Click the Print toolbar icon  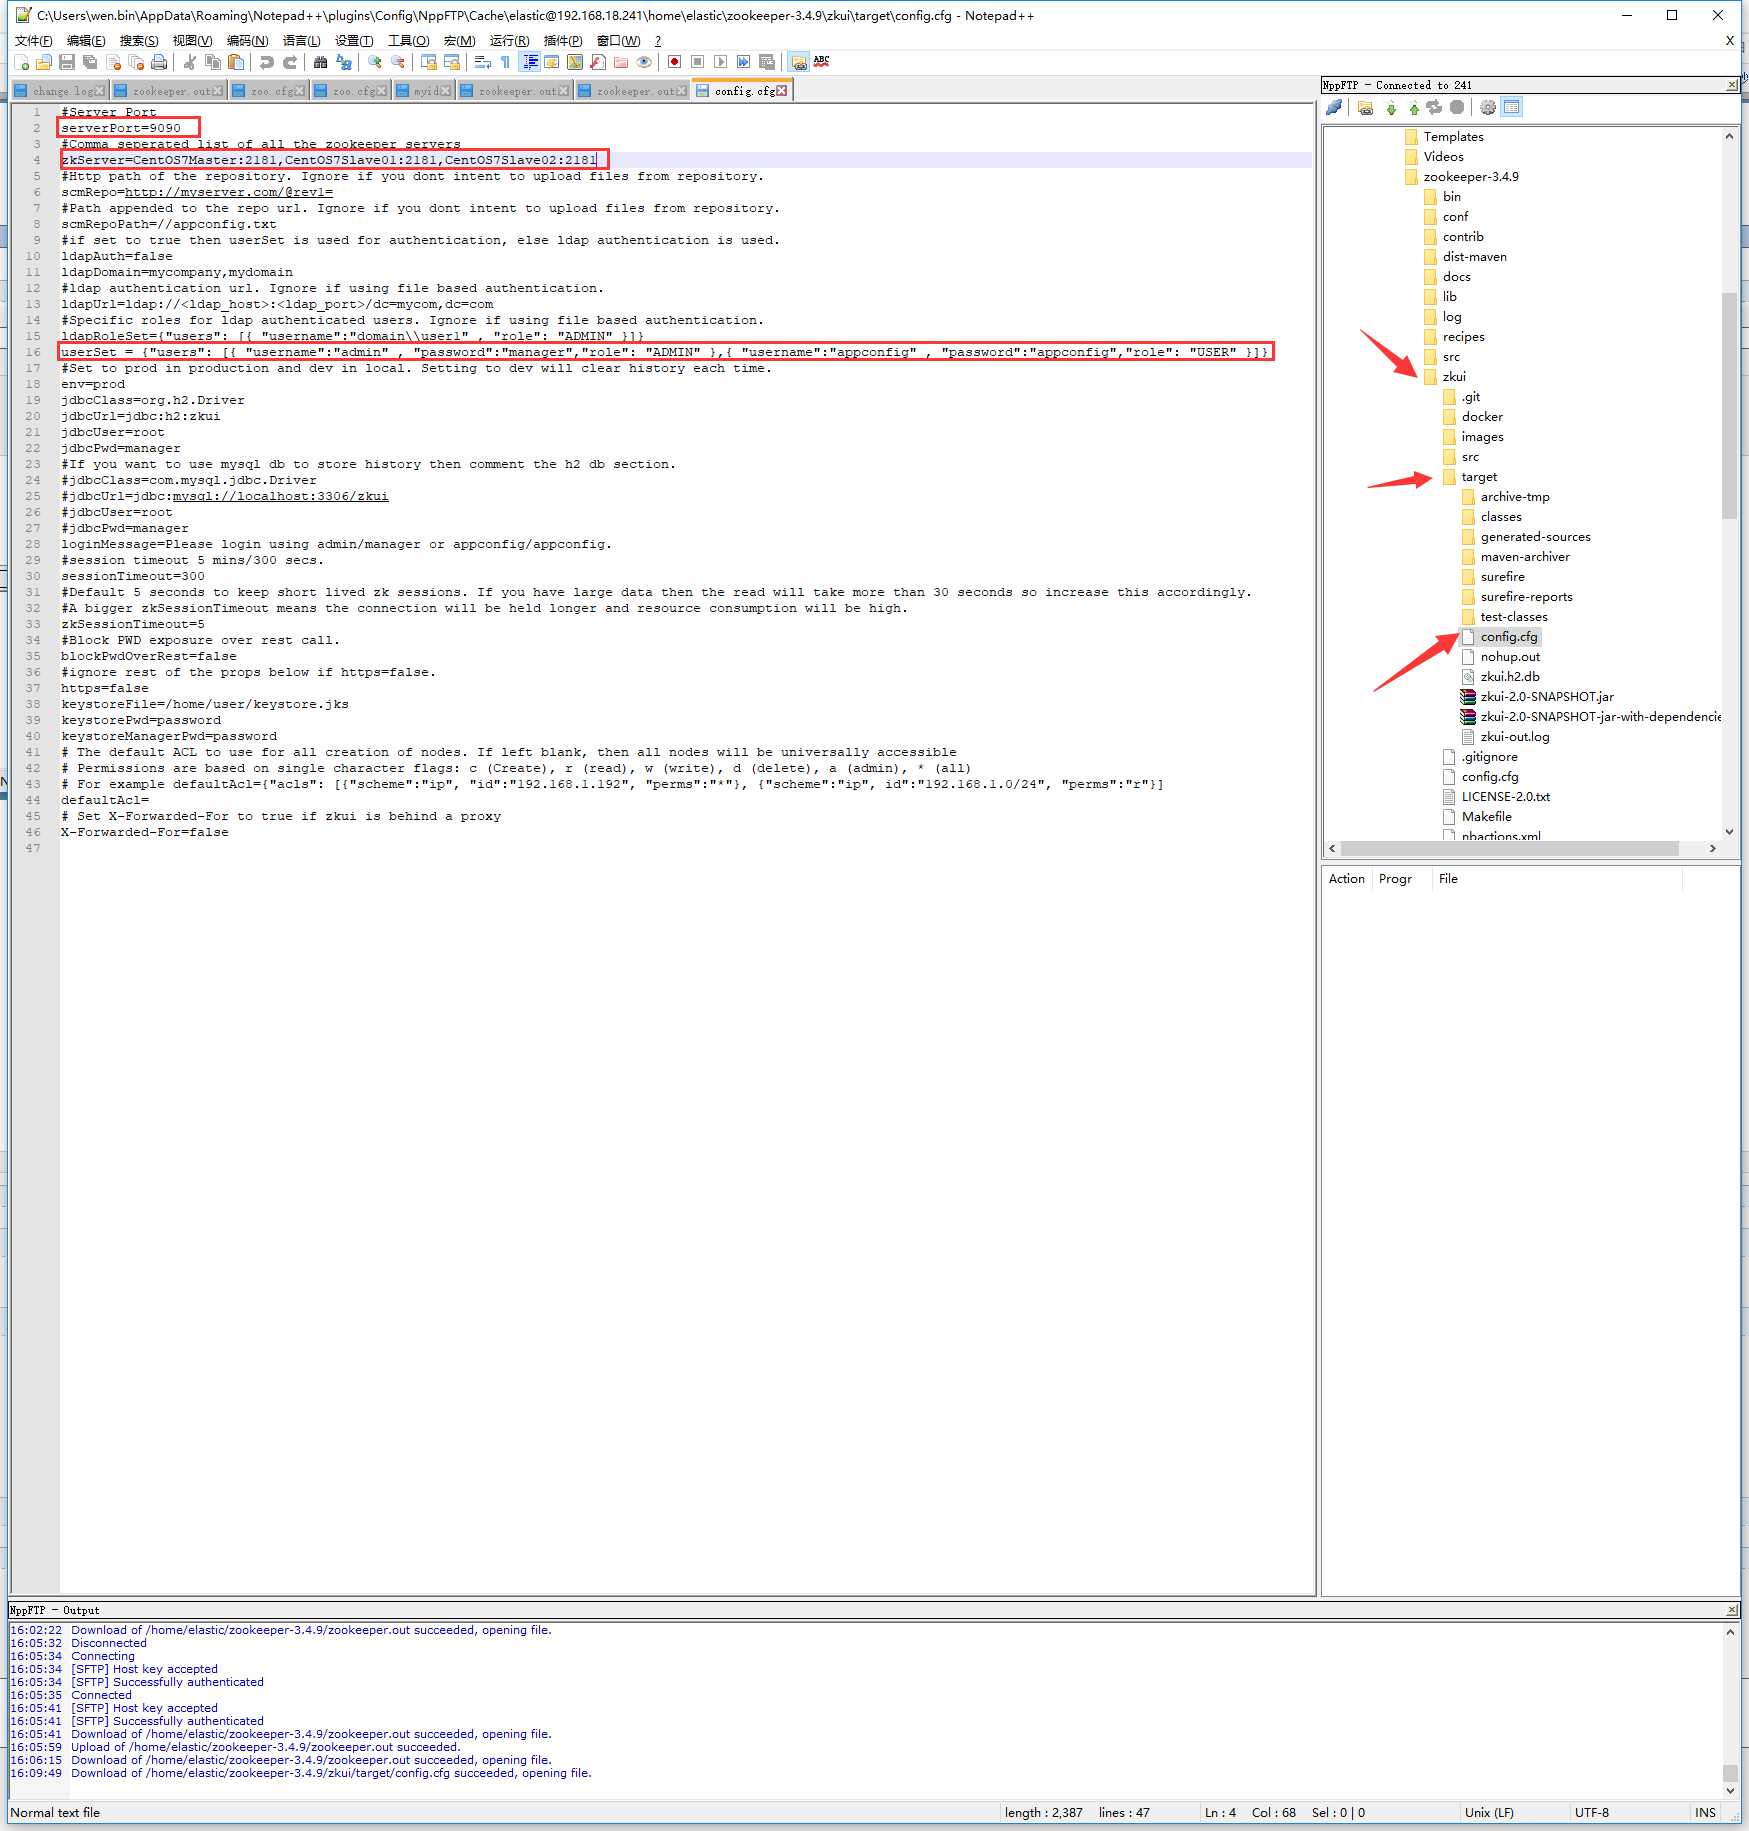[159, 62]
